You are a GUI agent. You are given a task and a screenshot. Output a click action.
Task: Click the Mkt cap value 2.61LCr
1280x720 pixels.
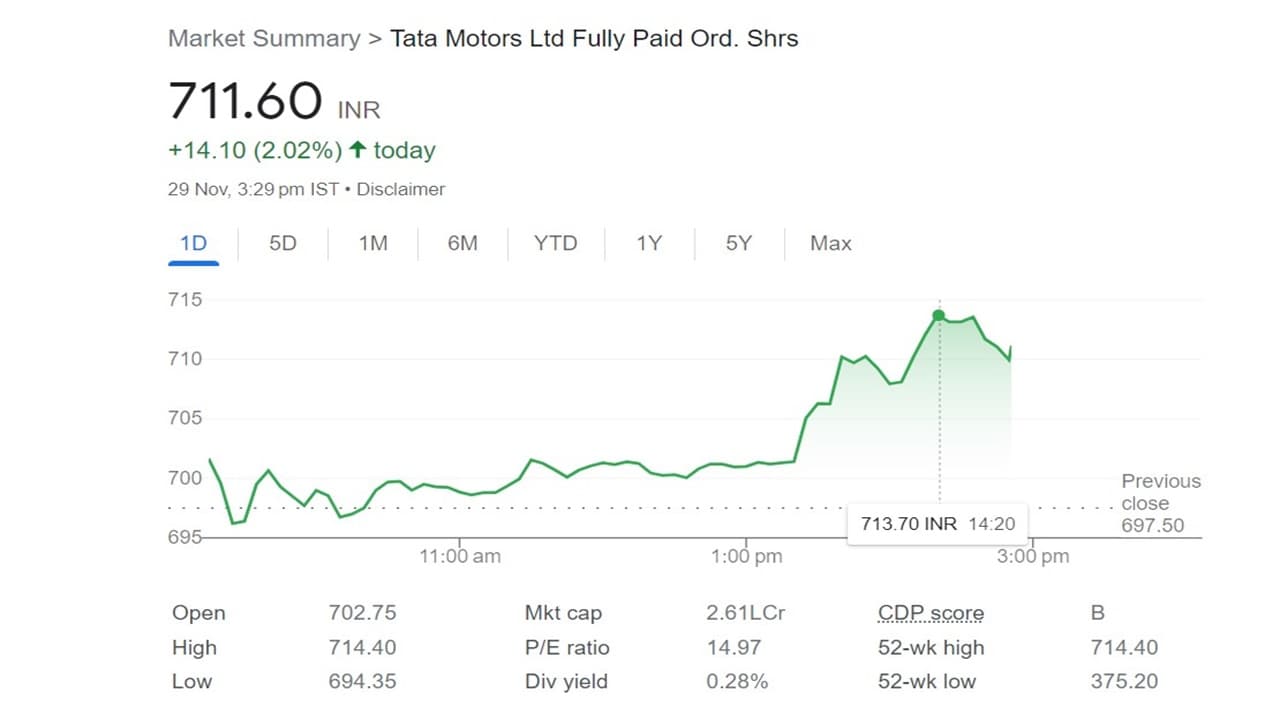coord(746,613)
